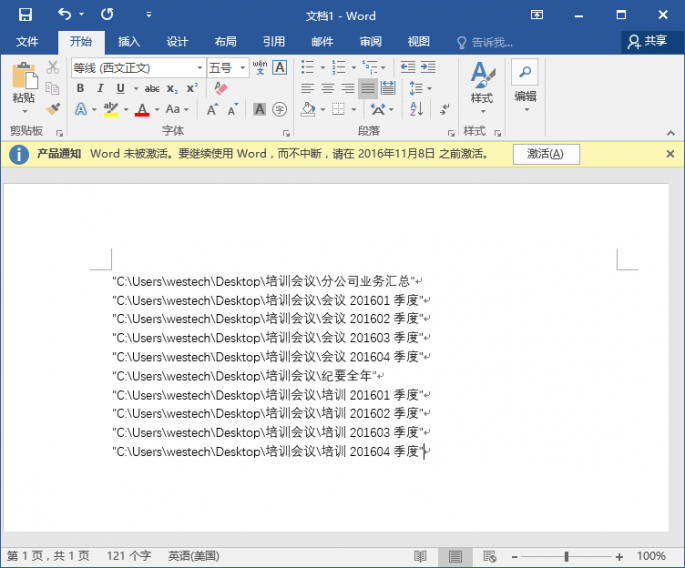
Task: Dismiss the product notification bar
Action: click(x=670, y=154)
